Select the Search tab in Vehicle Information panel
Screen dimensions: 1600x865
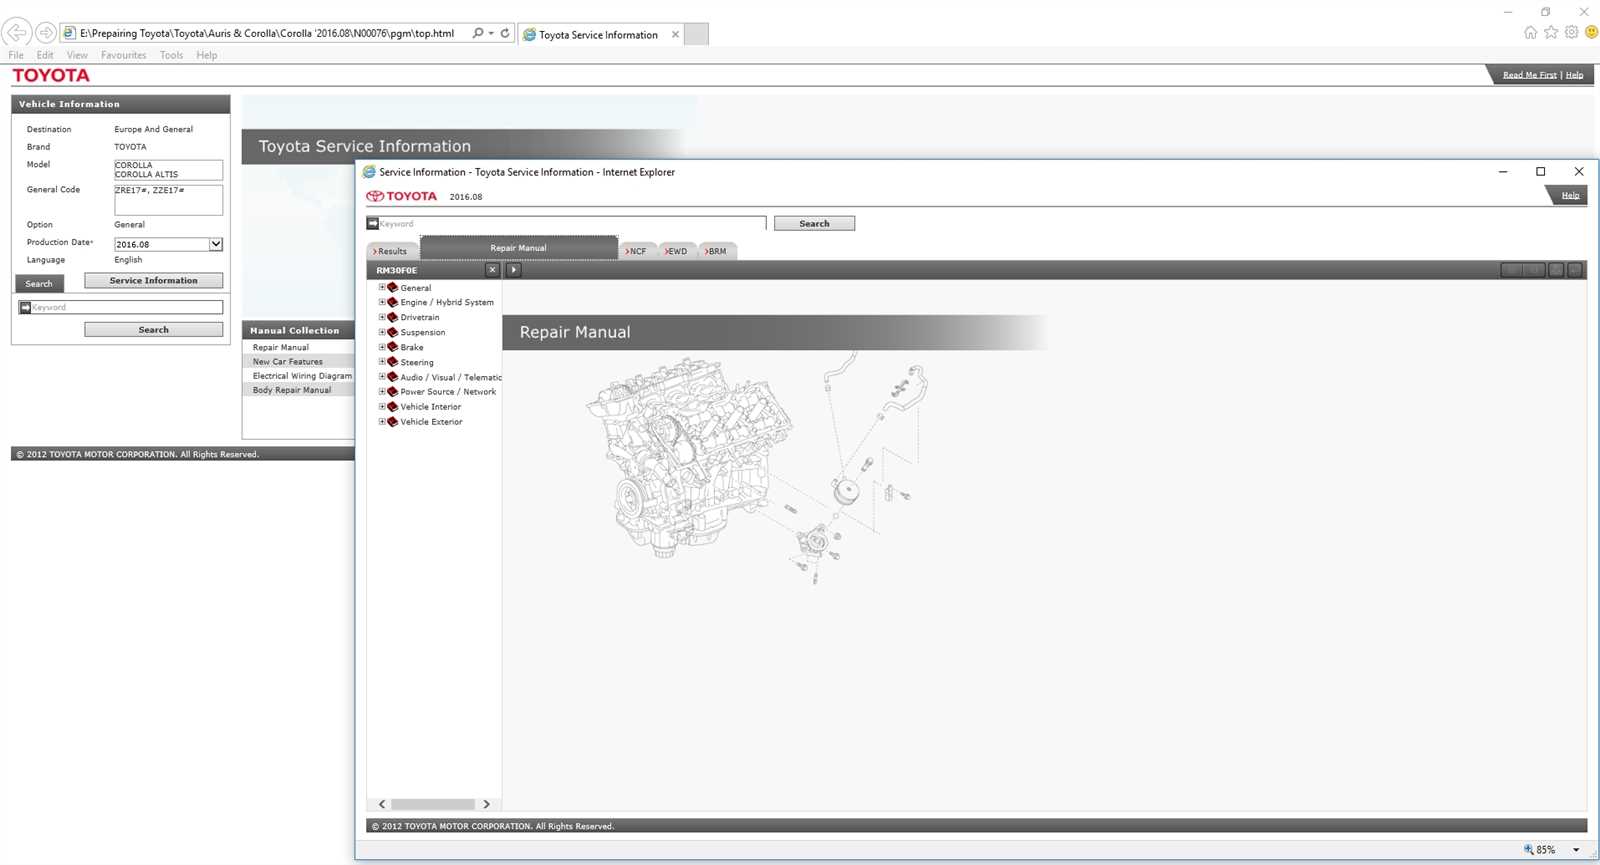click(39, 283)
